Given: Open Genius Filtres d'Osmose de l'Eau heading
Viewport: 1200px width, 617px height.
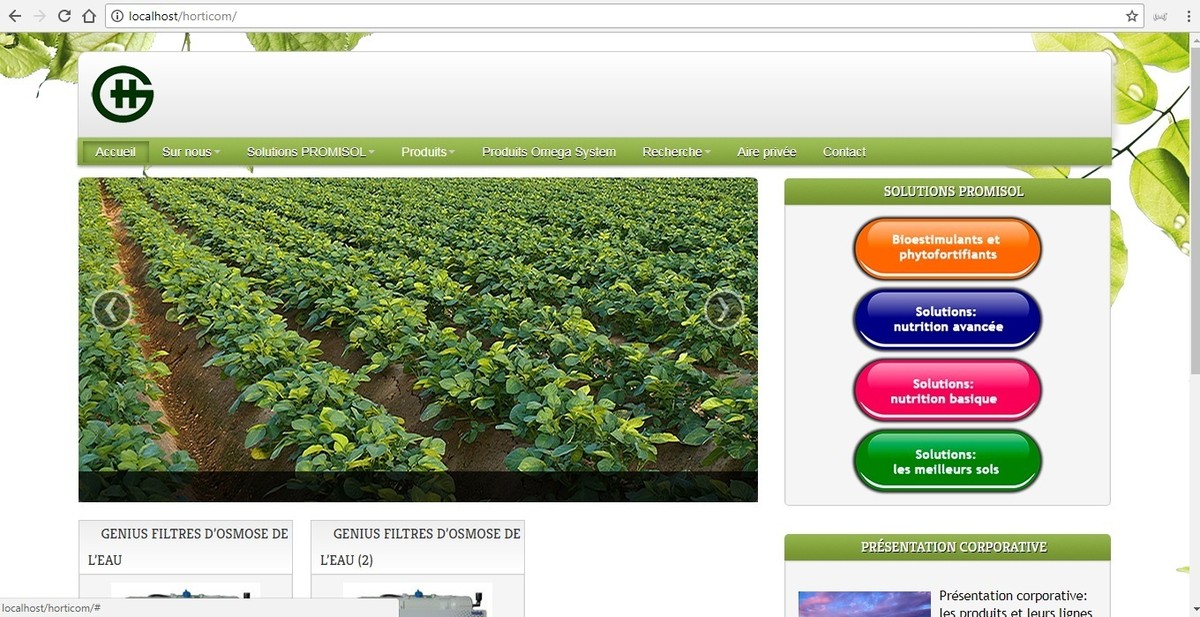Looking at the screenshot, I should point(188,547).
